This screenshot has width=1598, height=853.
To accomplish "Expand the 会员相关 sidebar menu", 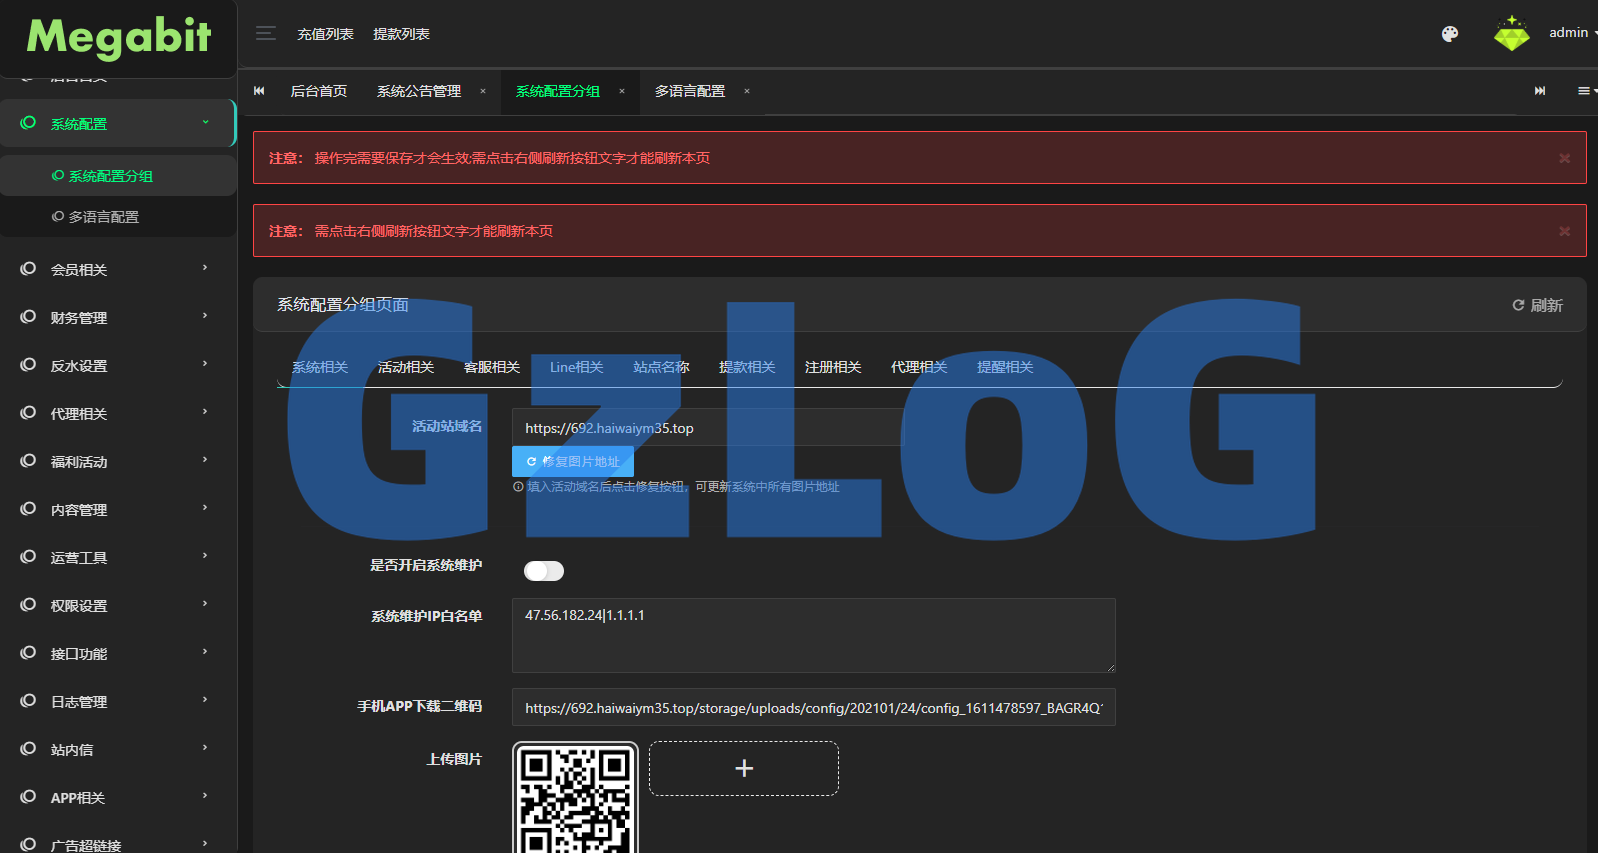I will click(x=118, y=269).
